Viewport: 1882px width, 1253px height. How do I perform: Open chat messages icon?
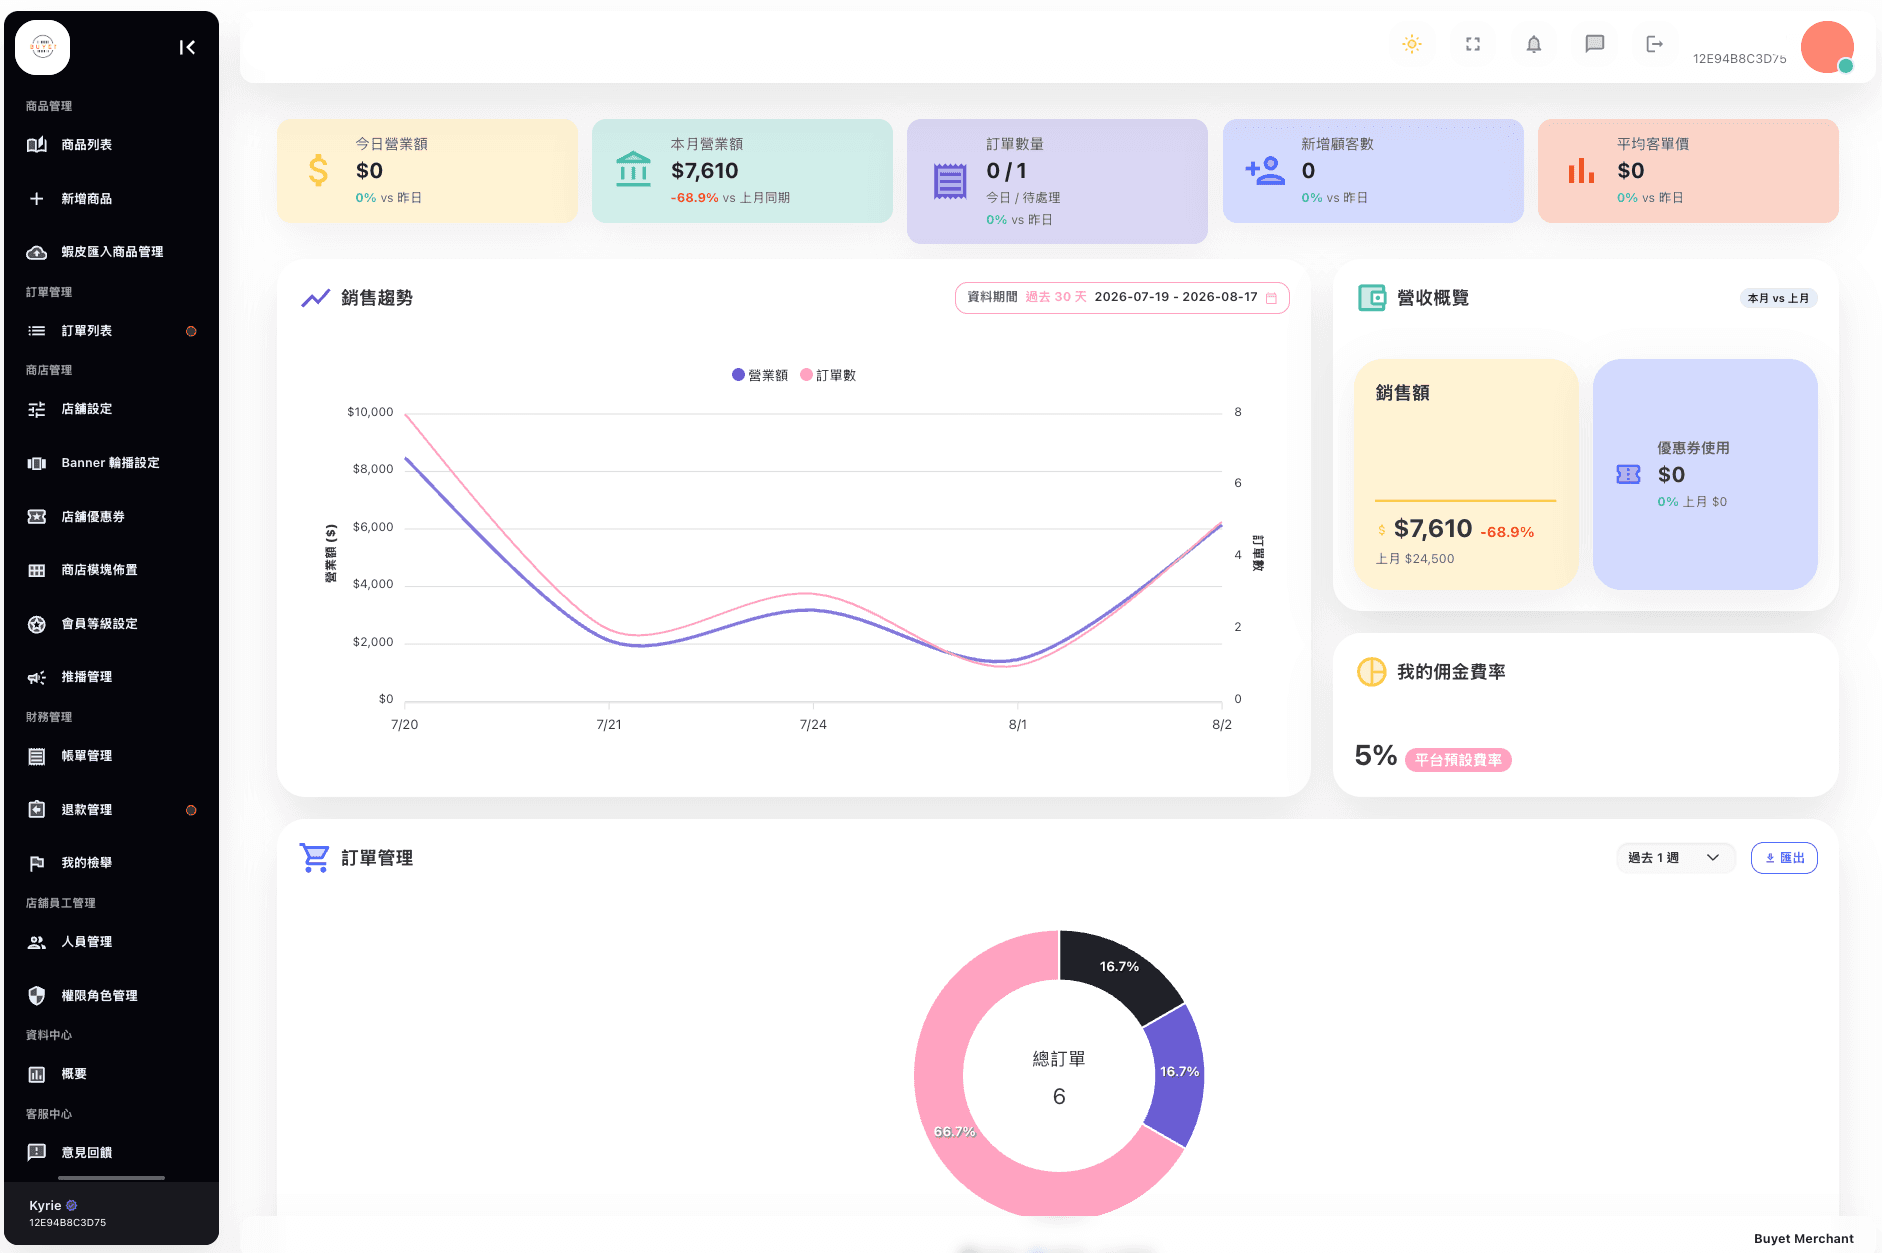coord(1595,44)
